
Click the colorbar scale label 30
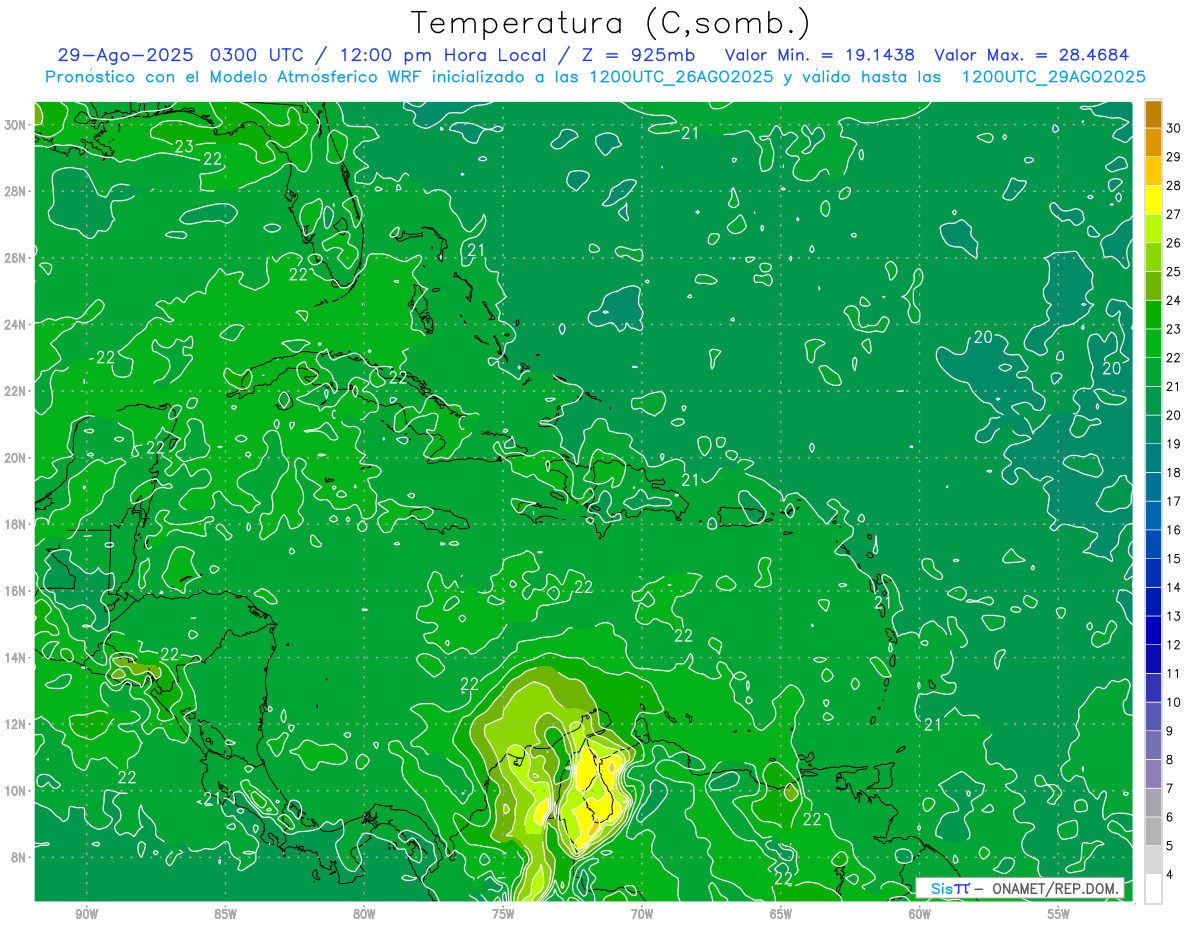click(1174, 128)
